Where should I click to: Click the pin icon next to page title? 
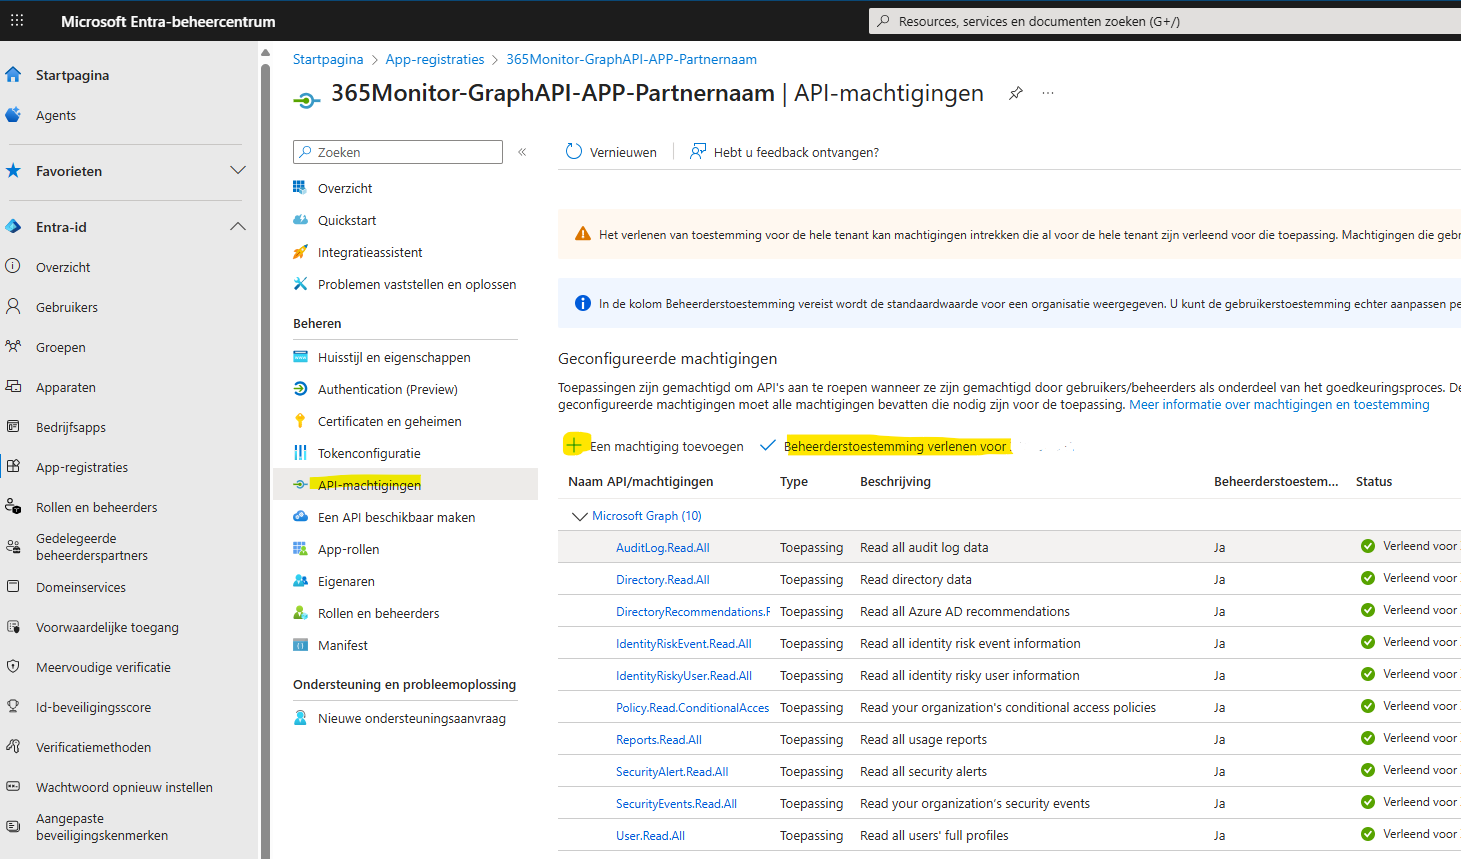(x=1016, y=93)
